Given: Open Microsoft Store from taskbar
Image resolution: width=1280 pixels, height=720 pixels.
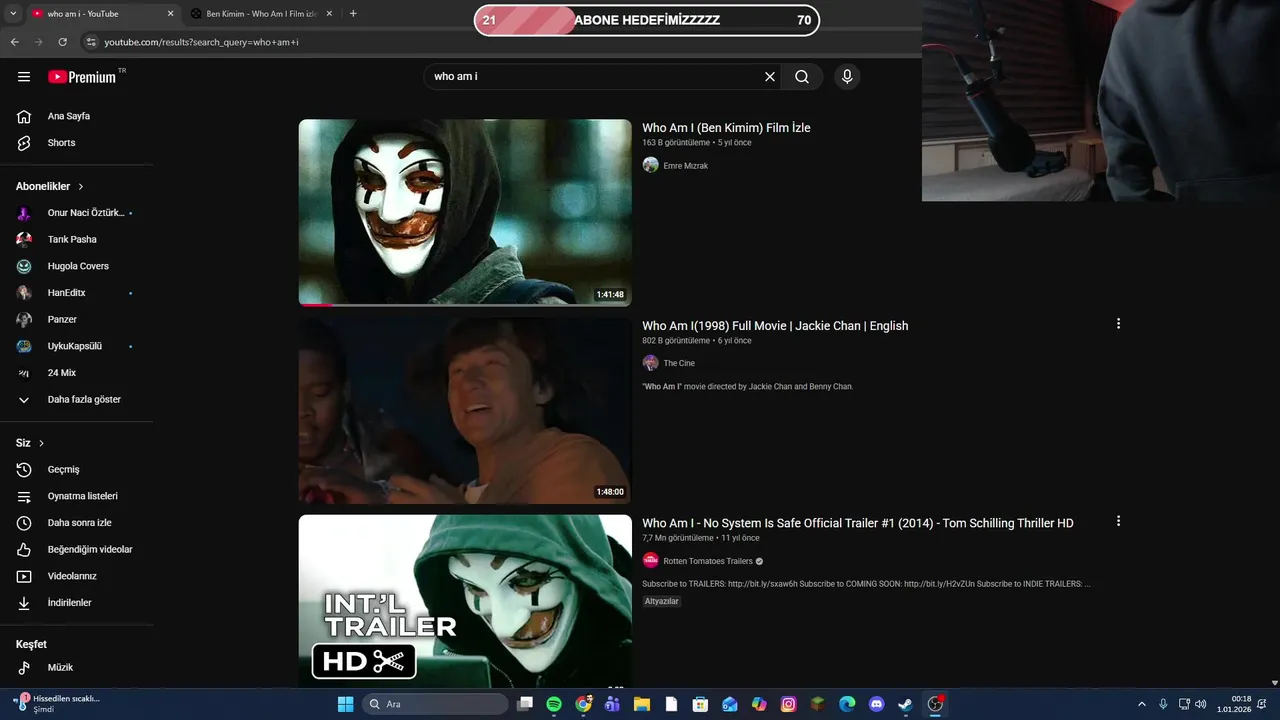Looking at the screenshot, I should (700, 704).
